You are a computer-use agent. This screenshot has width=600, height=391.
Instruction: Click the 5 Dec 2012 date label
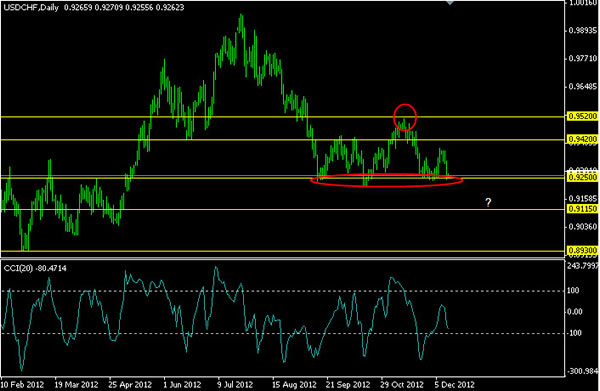coord(454,384)
